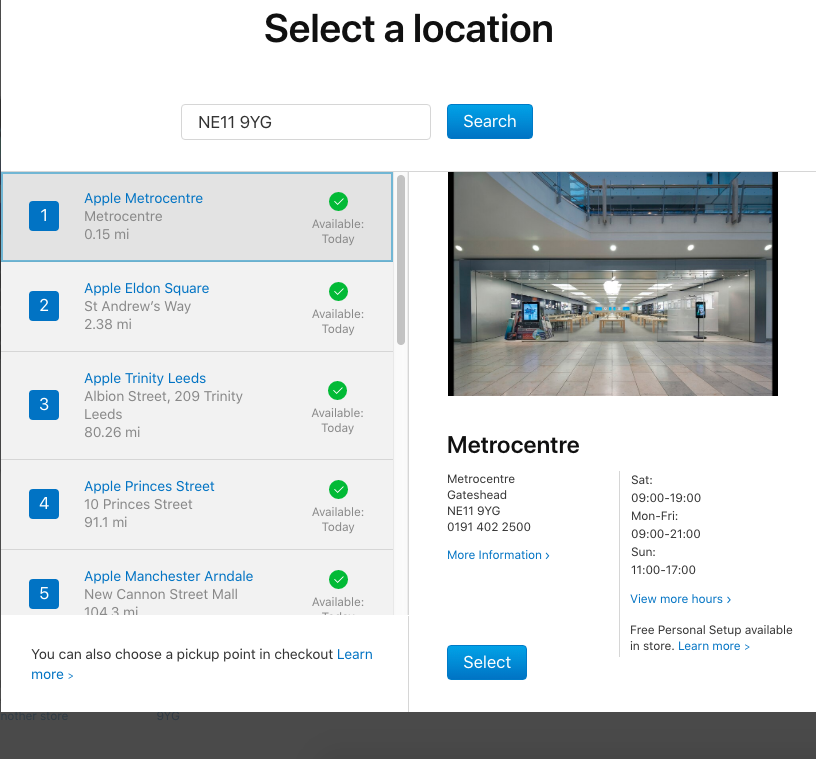The image size is (816, 759).
Task: Click the 10 Princes Street address
Action: [x=138, y=504]
